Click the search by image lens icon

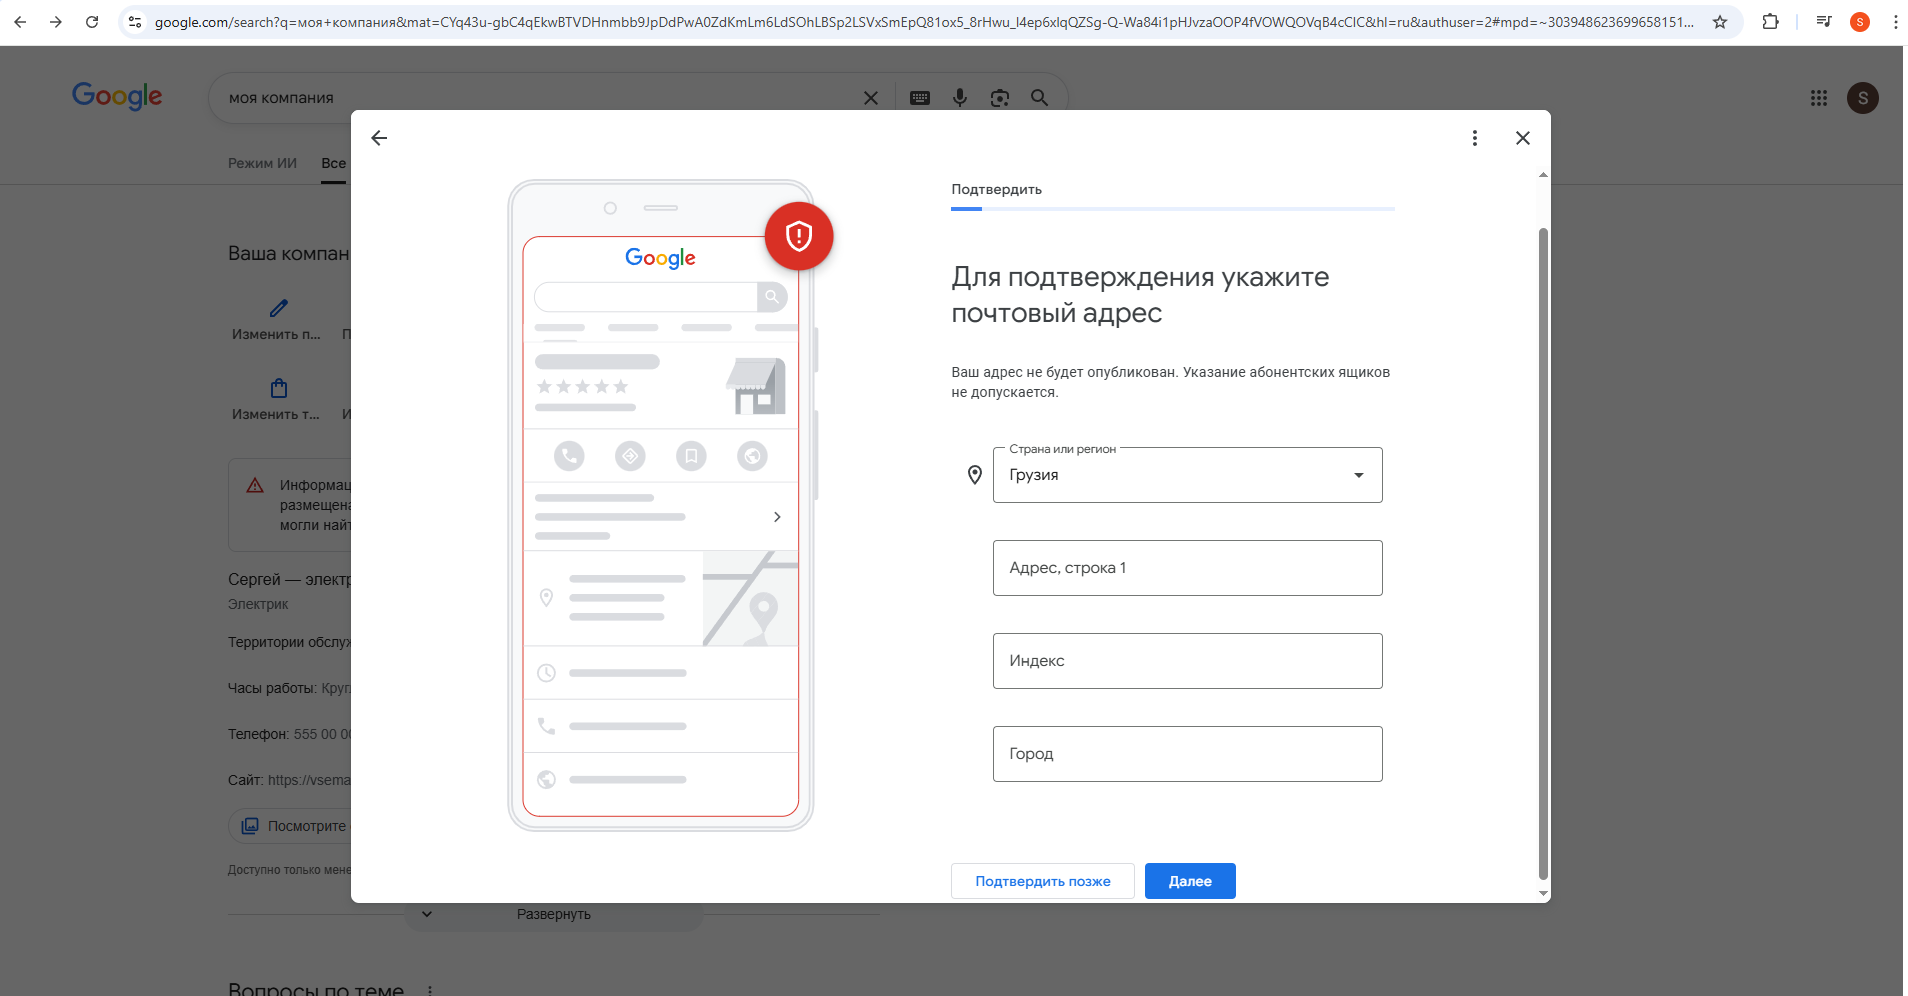(1000, 98)
